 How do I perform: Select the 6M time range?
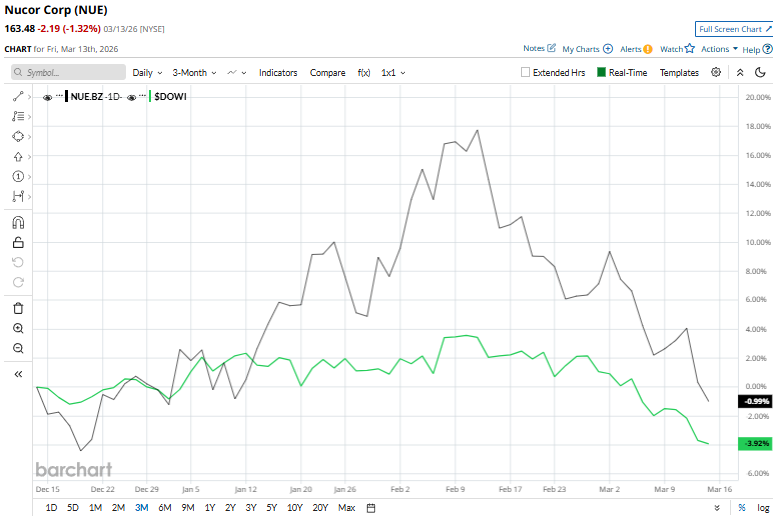[x=165, y=508]
